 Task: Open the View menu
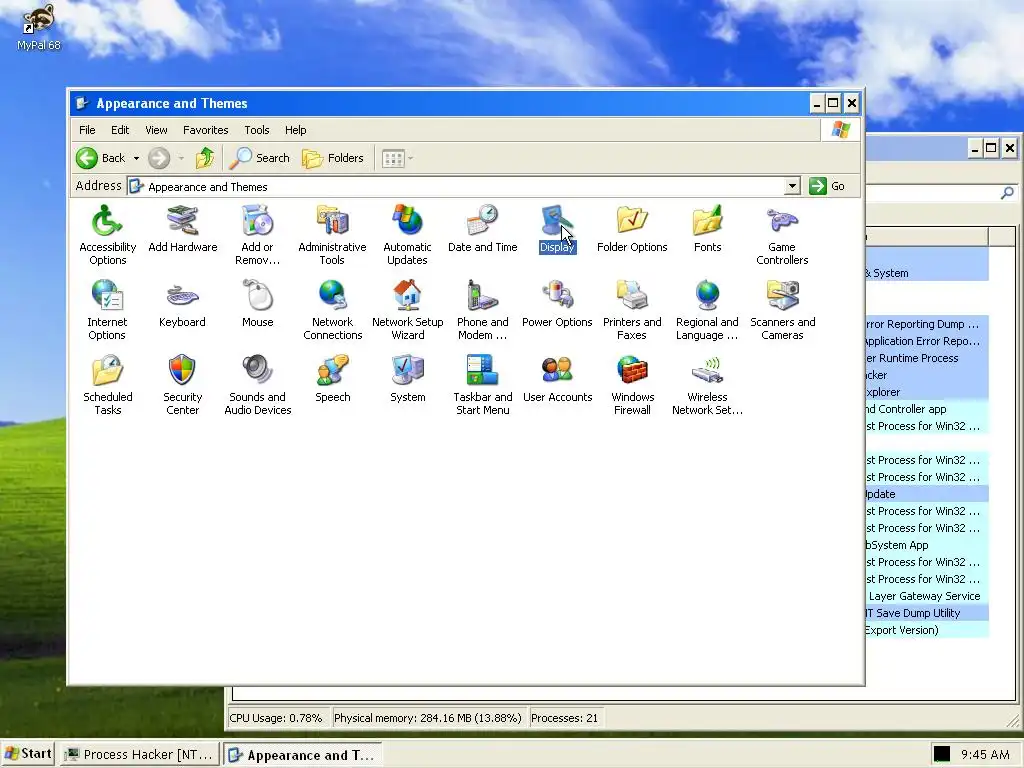156,130
